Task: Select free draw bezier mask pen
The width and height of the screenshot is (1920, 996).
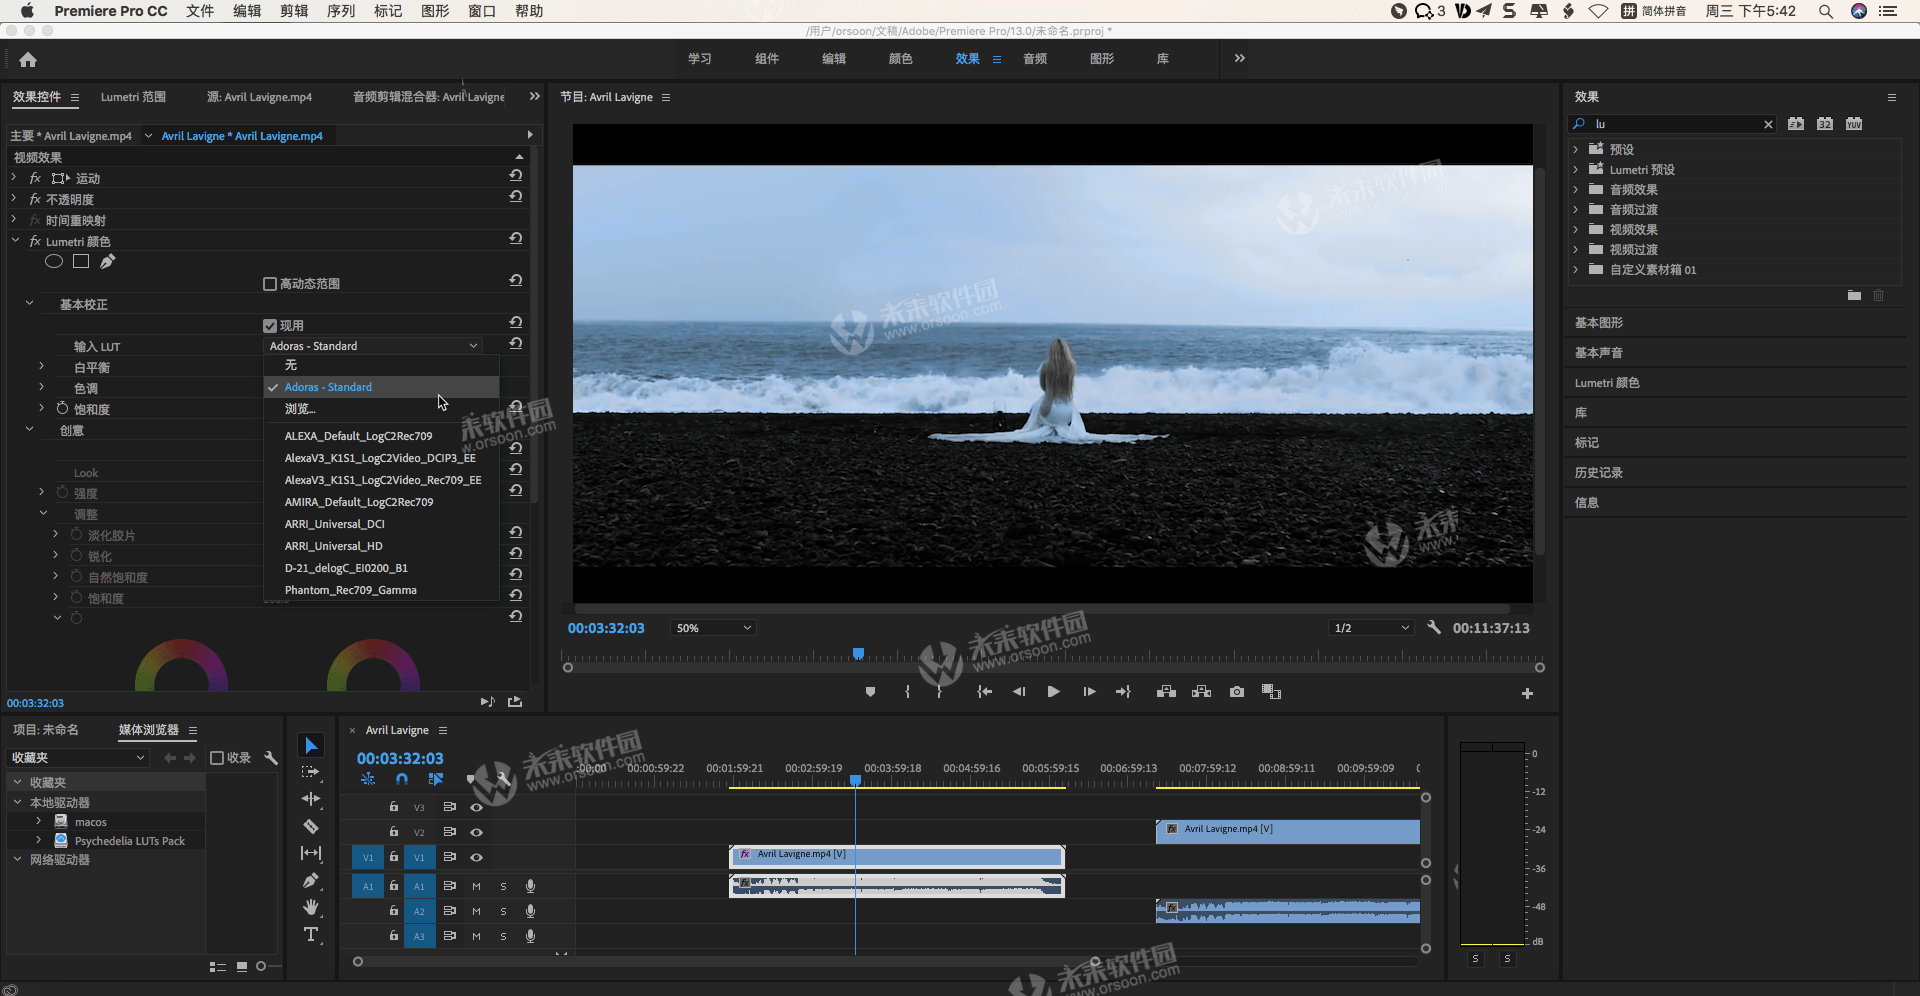Action: (x=107, y=261)
